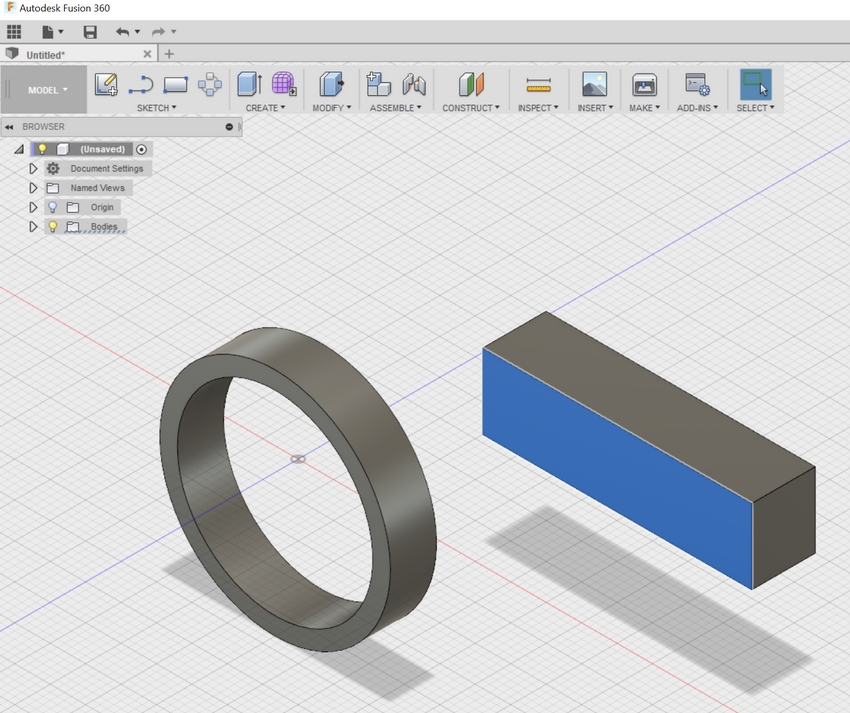This screenshot has height=713, width=850.
Task: Expand the Named Views folder
Action: coord(33,187)
